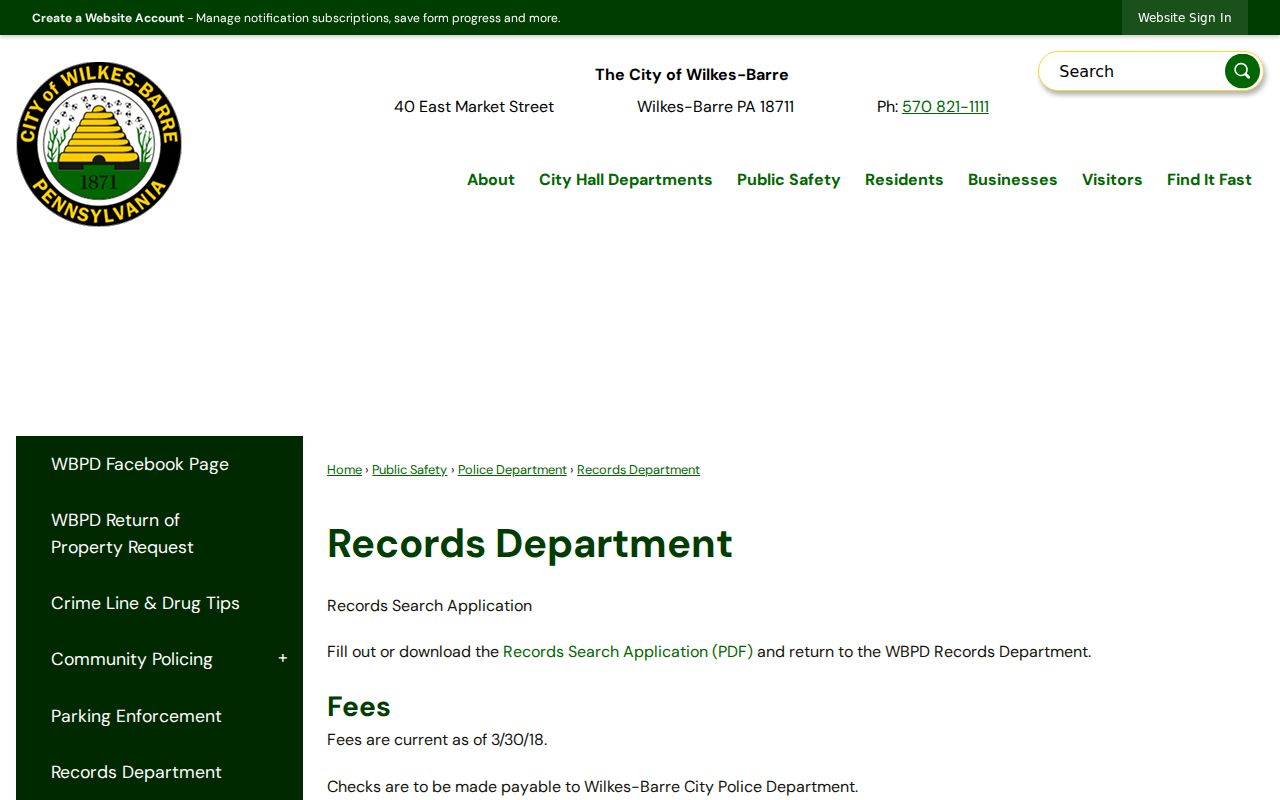Viewport: 1280px width, 800px height.
Task: Click the 'Wilkes-Barre PA 18711' text
Action: tap(716, 107)
